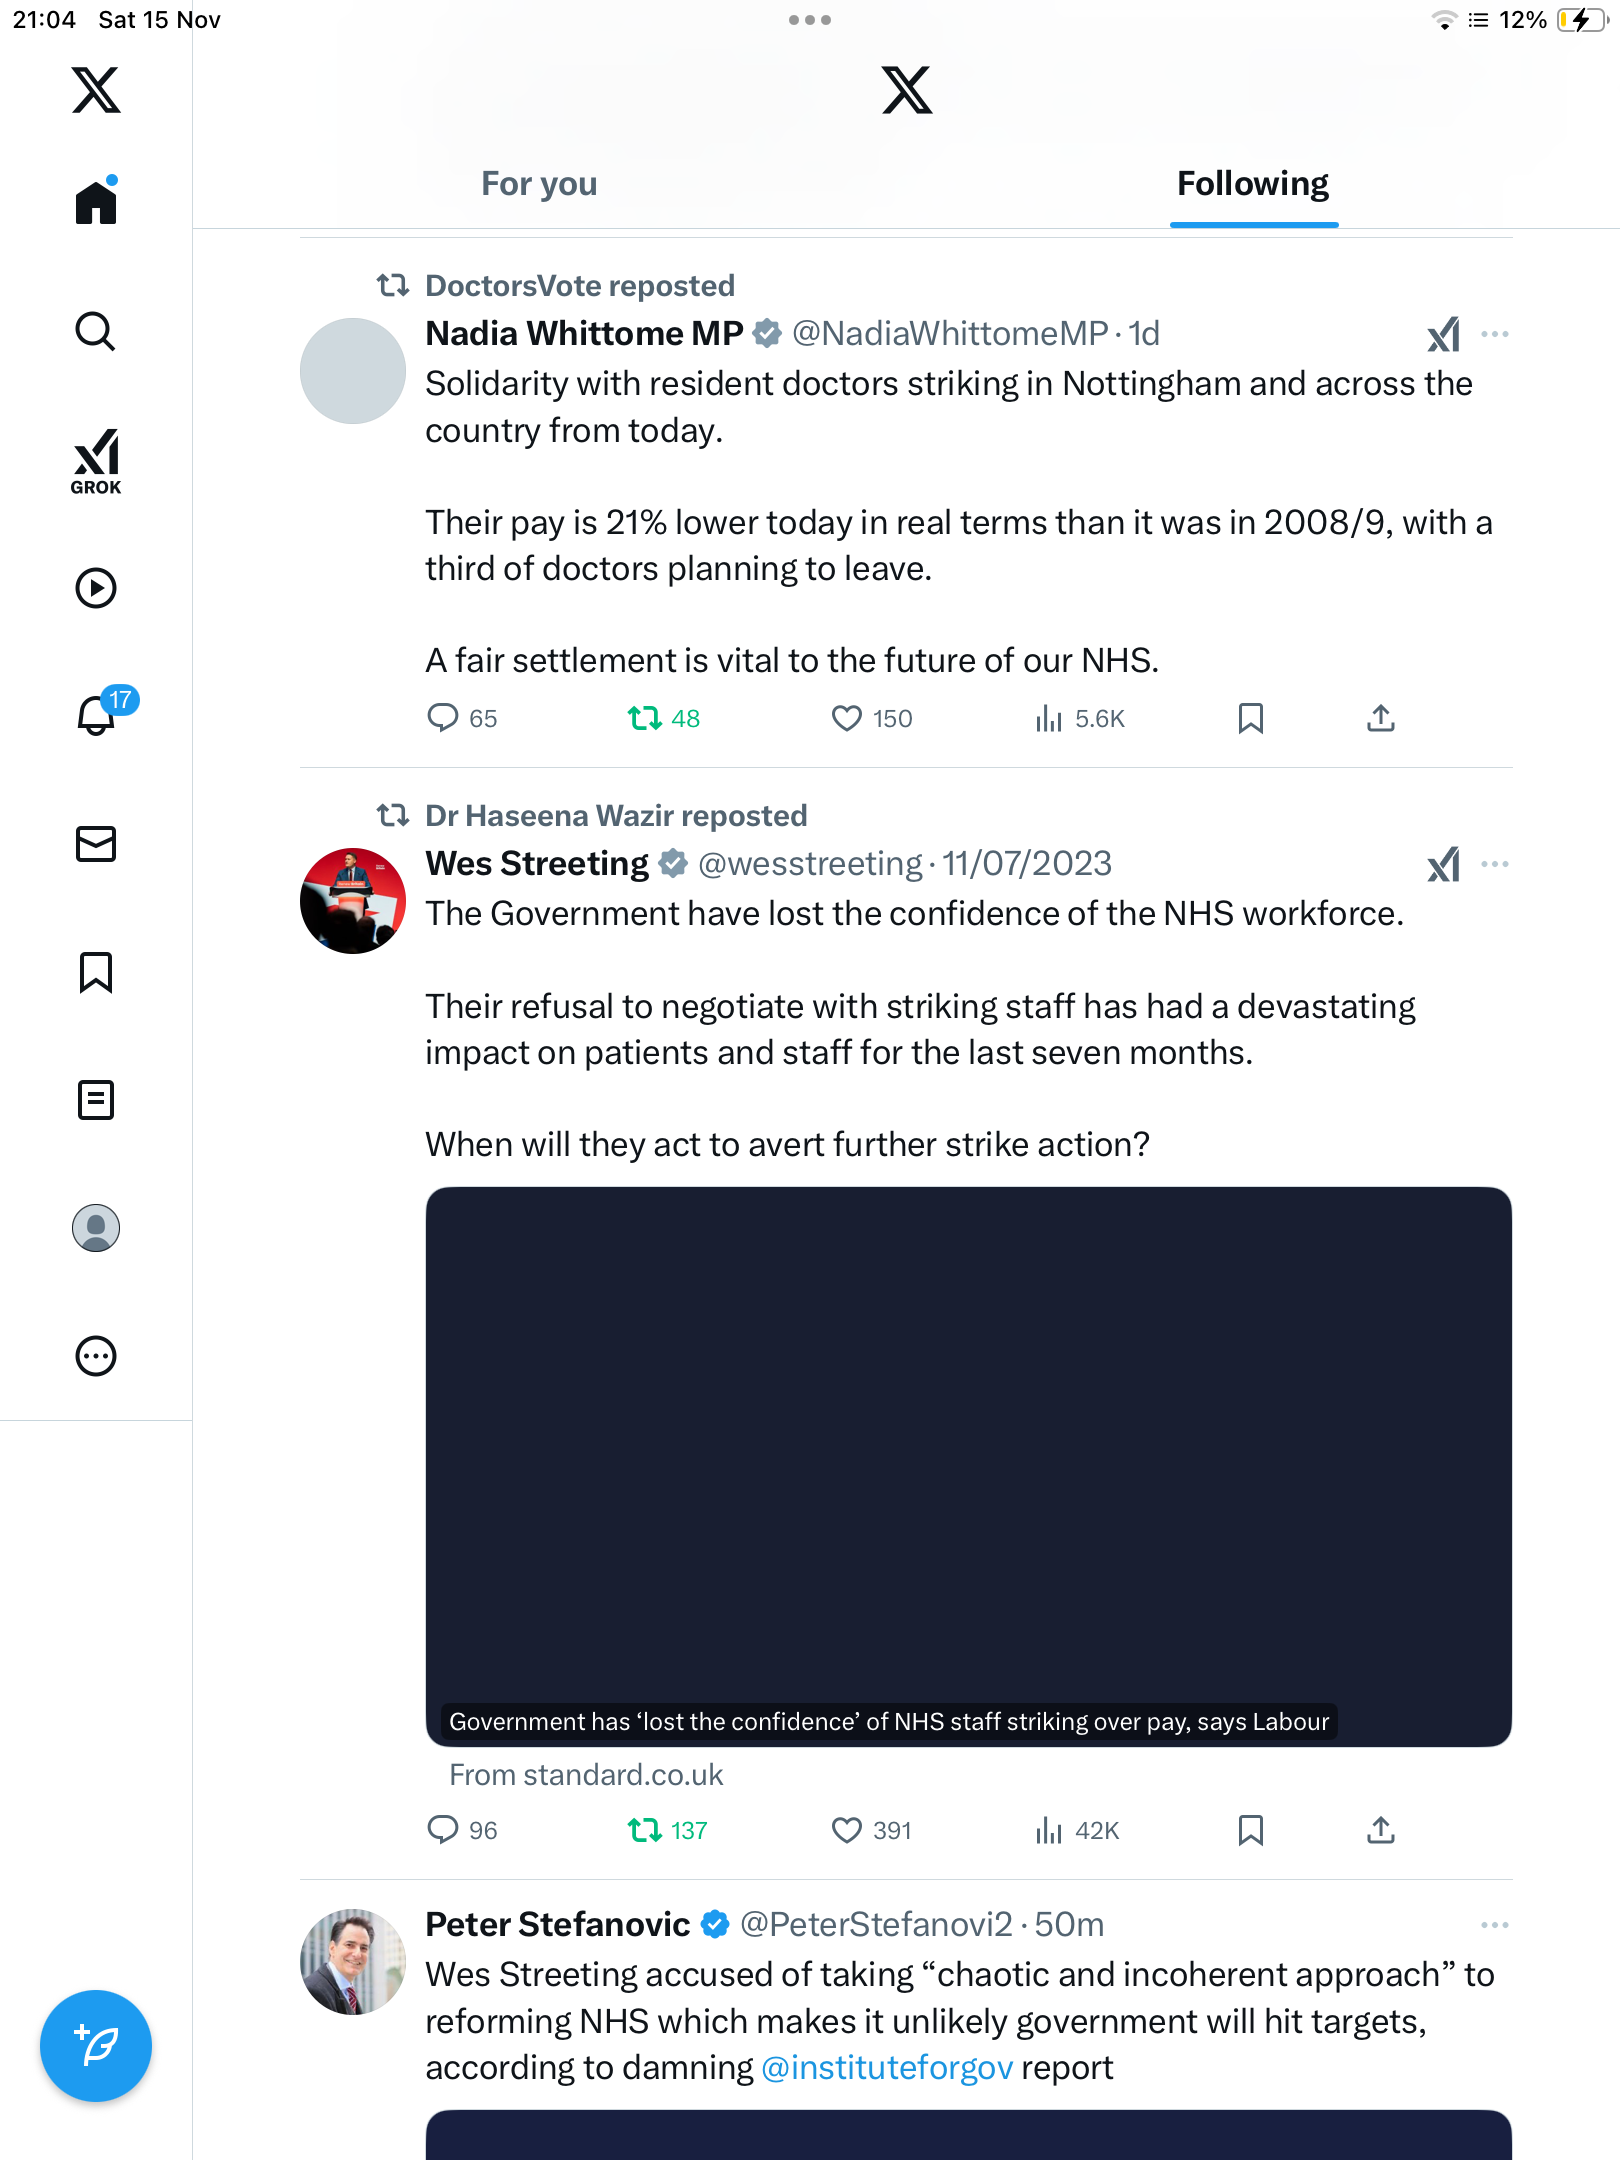Open the sidebar Bookmarks page
The height and width of the screenshot is (2160, 1620).
(96, 972)
